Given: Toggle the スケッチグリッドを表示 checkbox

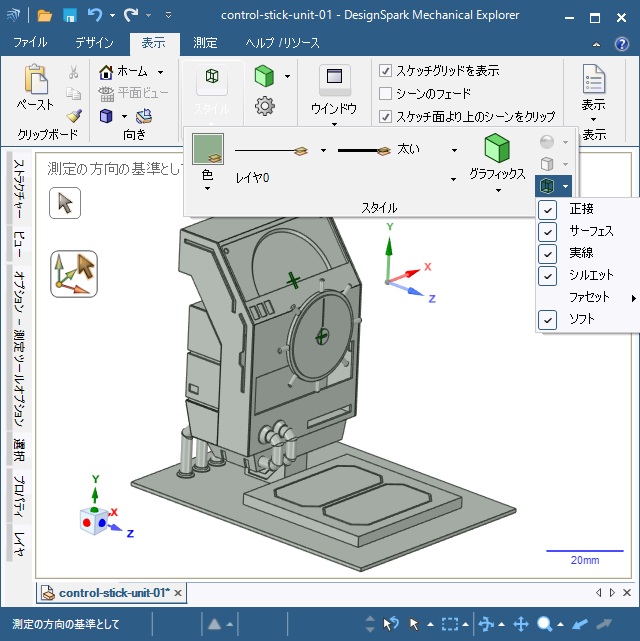Looking at the screenshot, I should (386, 71).
